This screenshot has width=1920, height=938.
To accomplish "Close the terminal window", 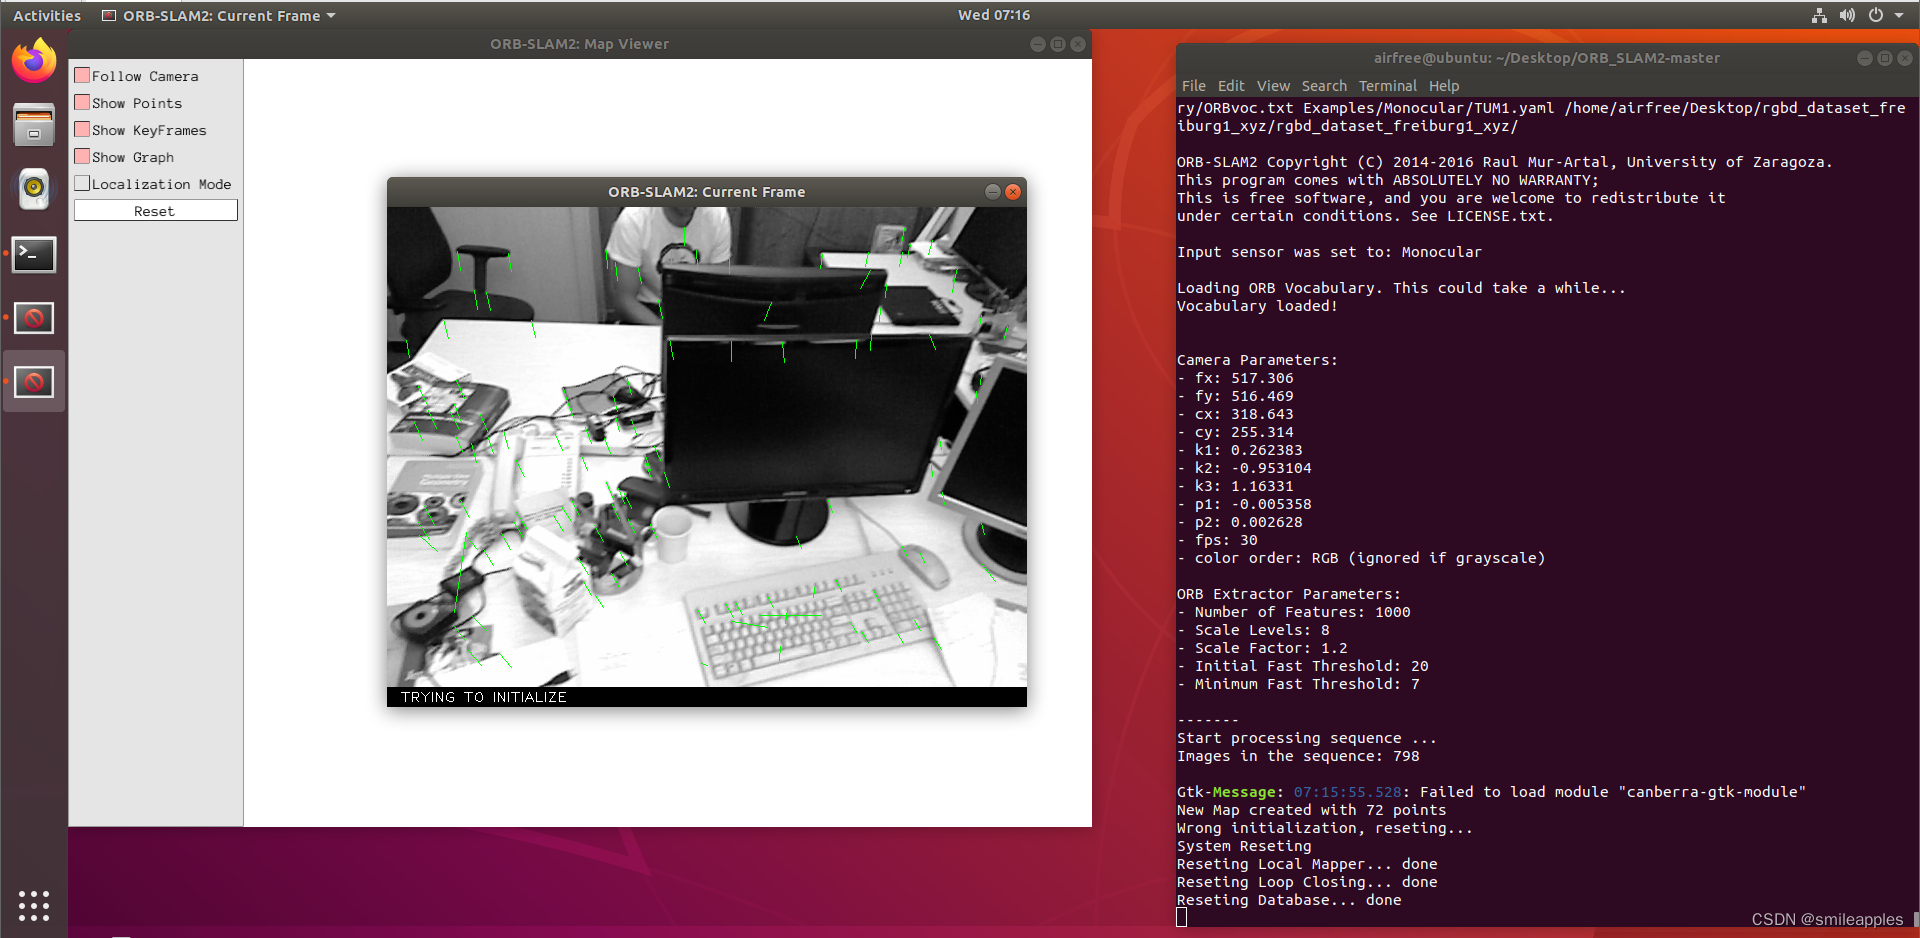I will pyautogui.click(x=1904, y=58).
